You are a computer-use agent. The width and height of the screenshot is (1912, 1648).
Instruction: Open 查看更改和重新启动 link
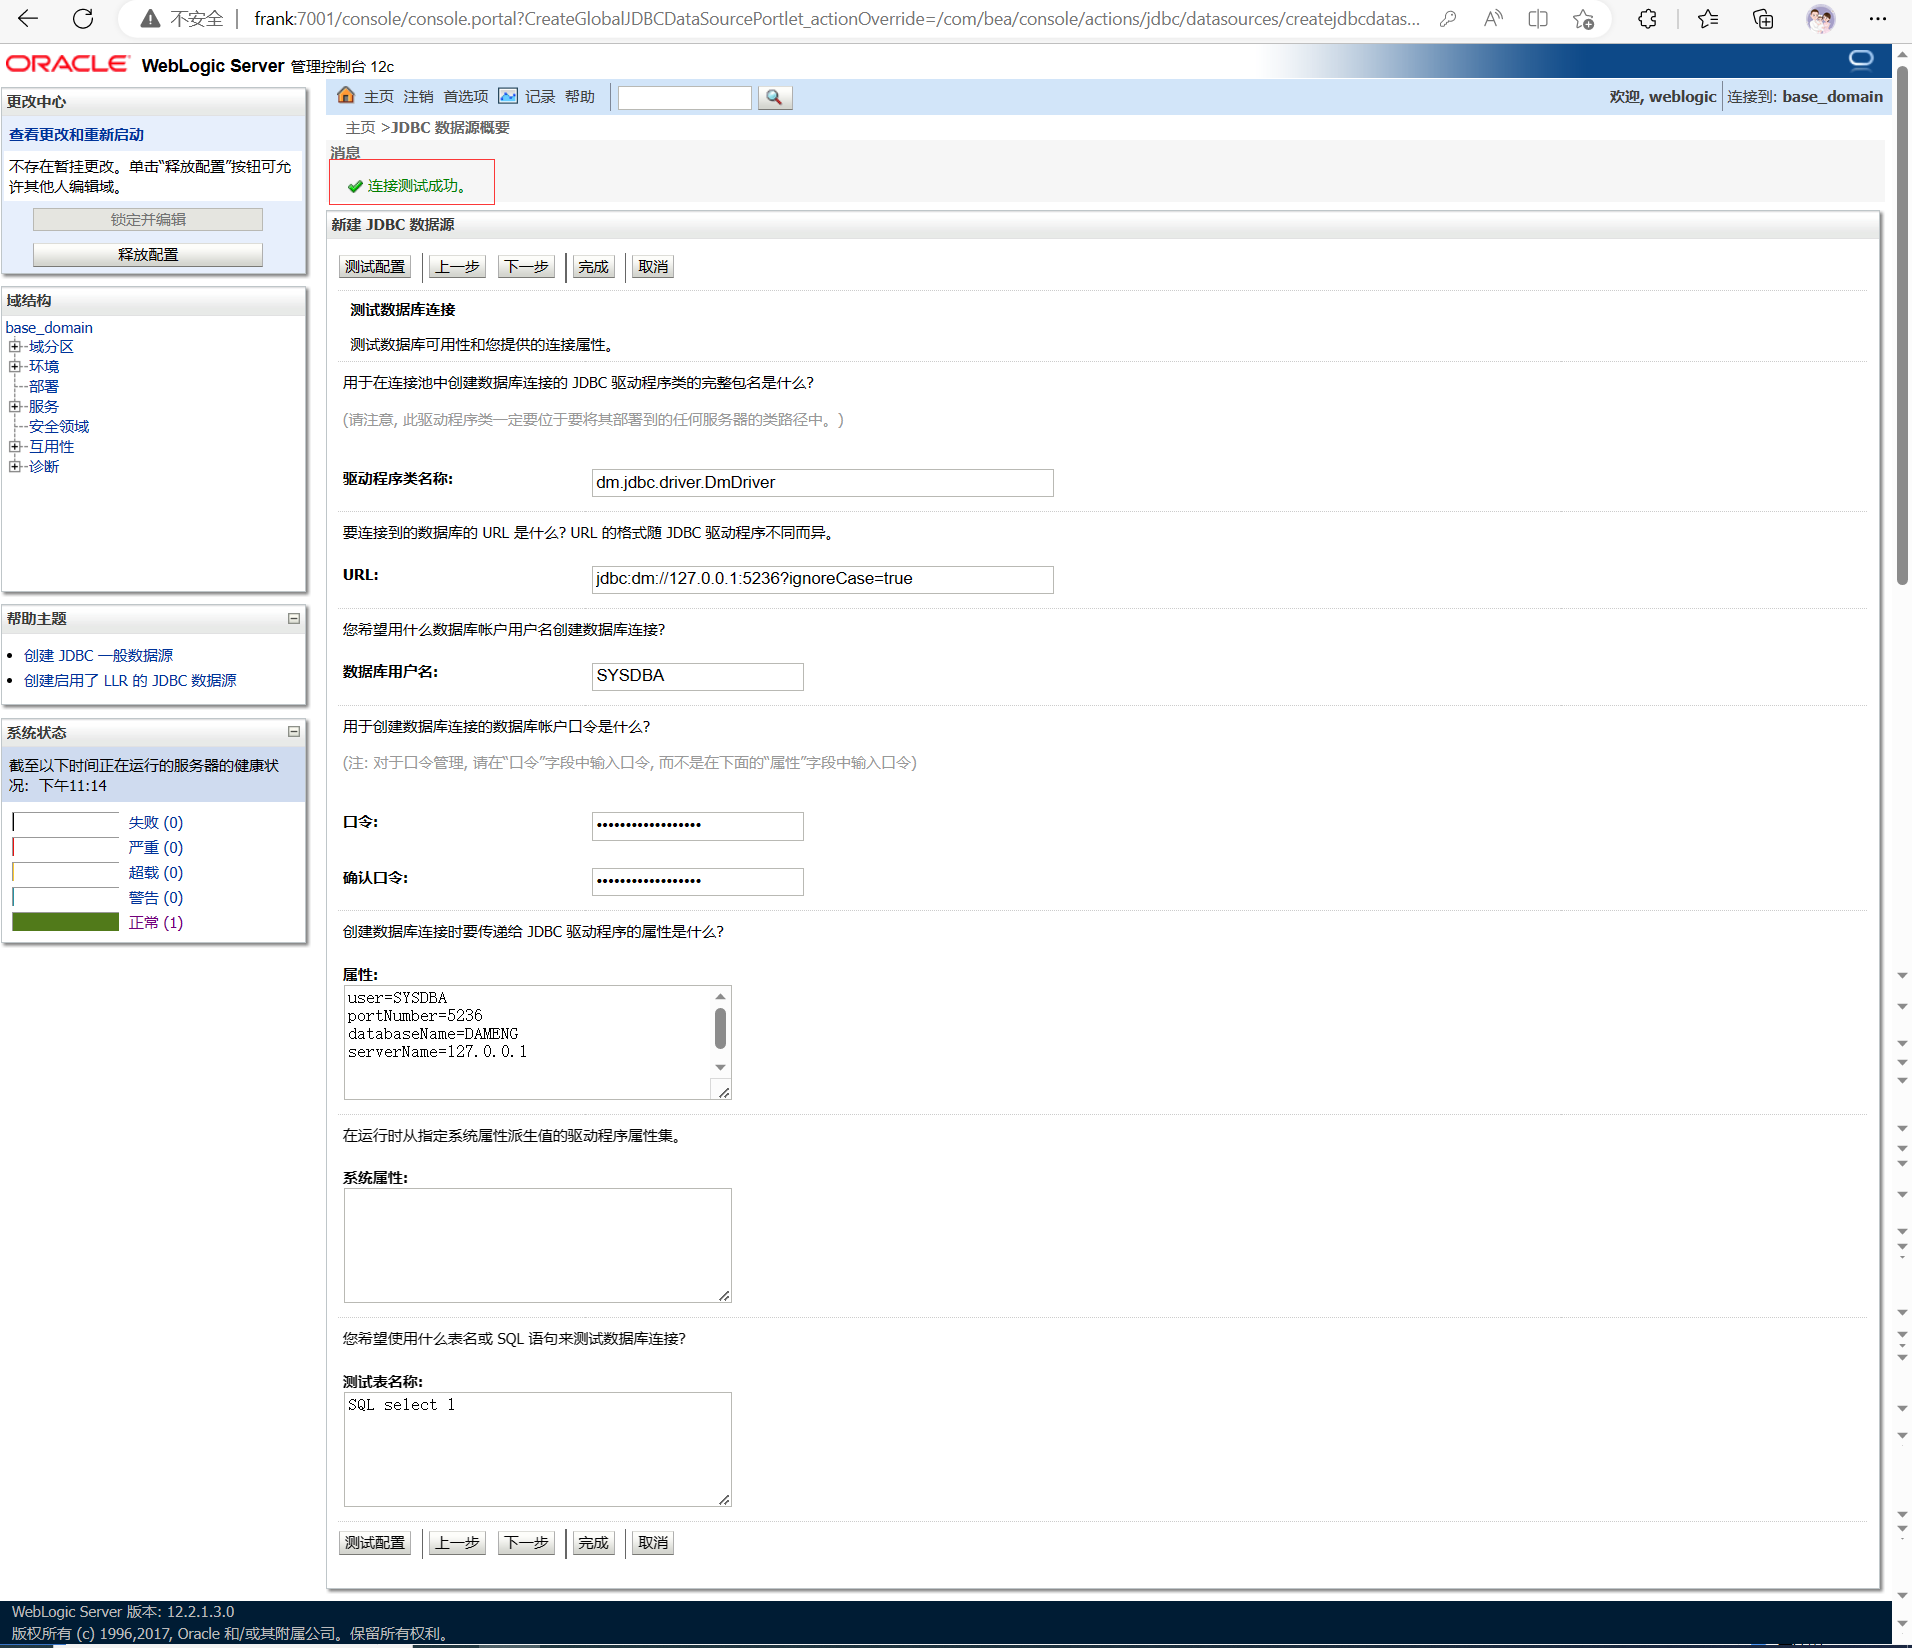tap(76, 135)
